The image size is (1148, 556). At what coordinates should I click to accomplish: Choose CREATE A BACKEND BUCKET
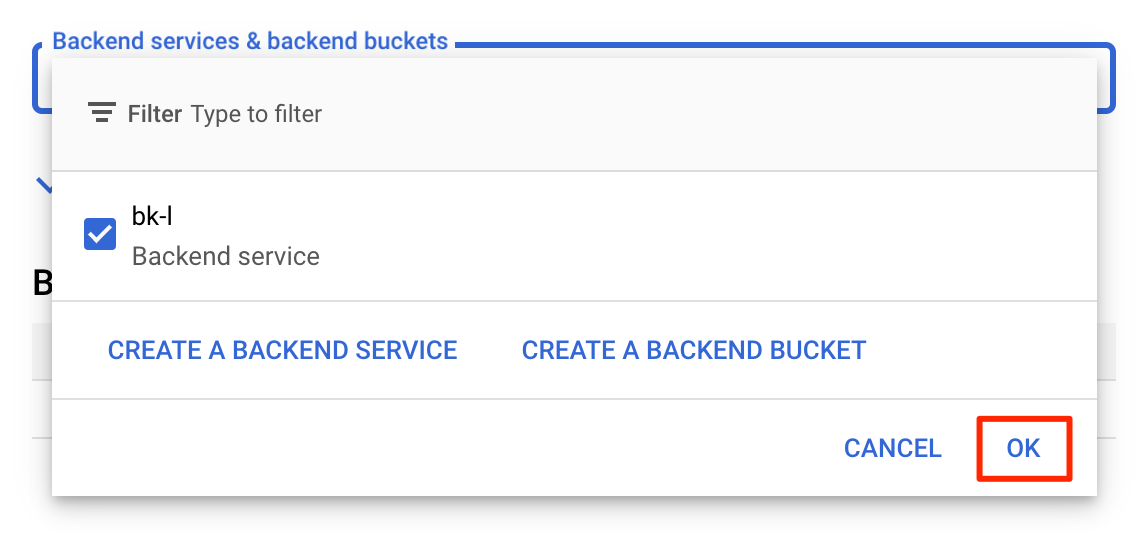[693, 350]
